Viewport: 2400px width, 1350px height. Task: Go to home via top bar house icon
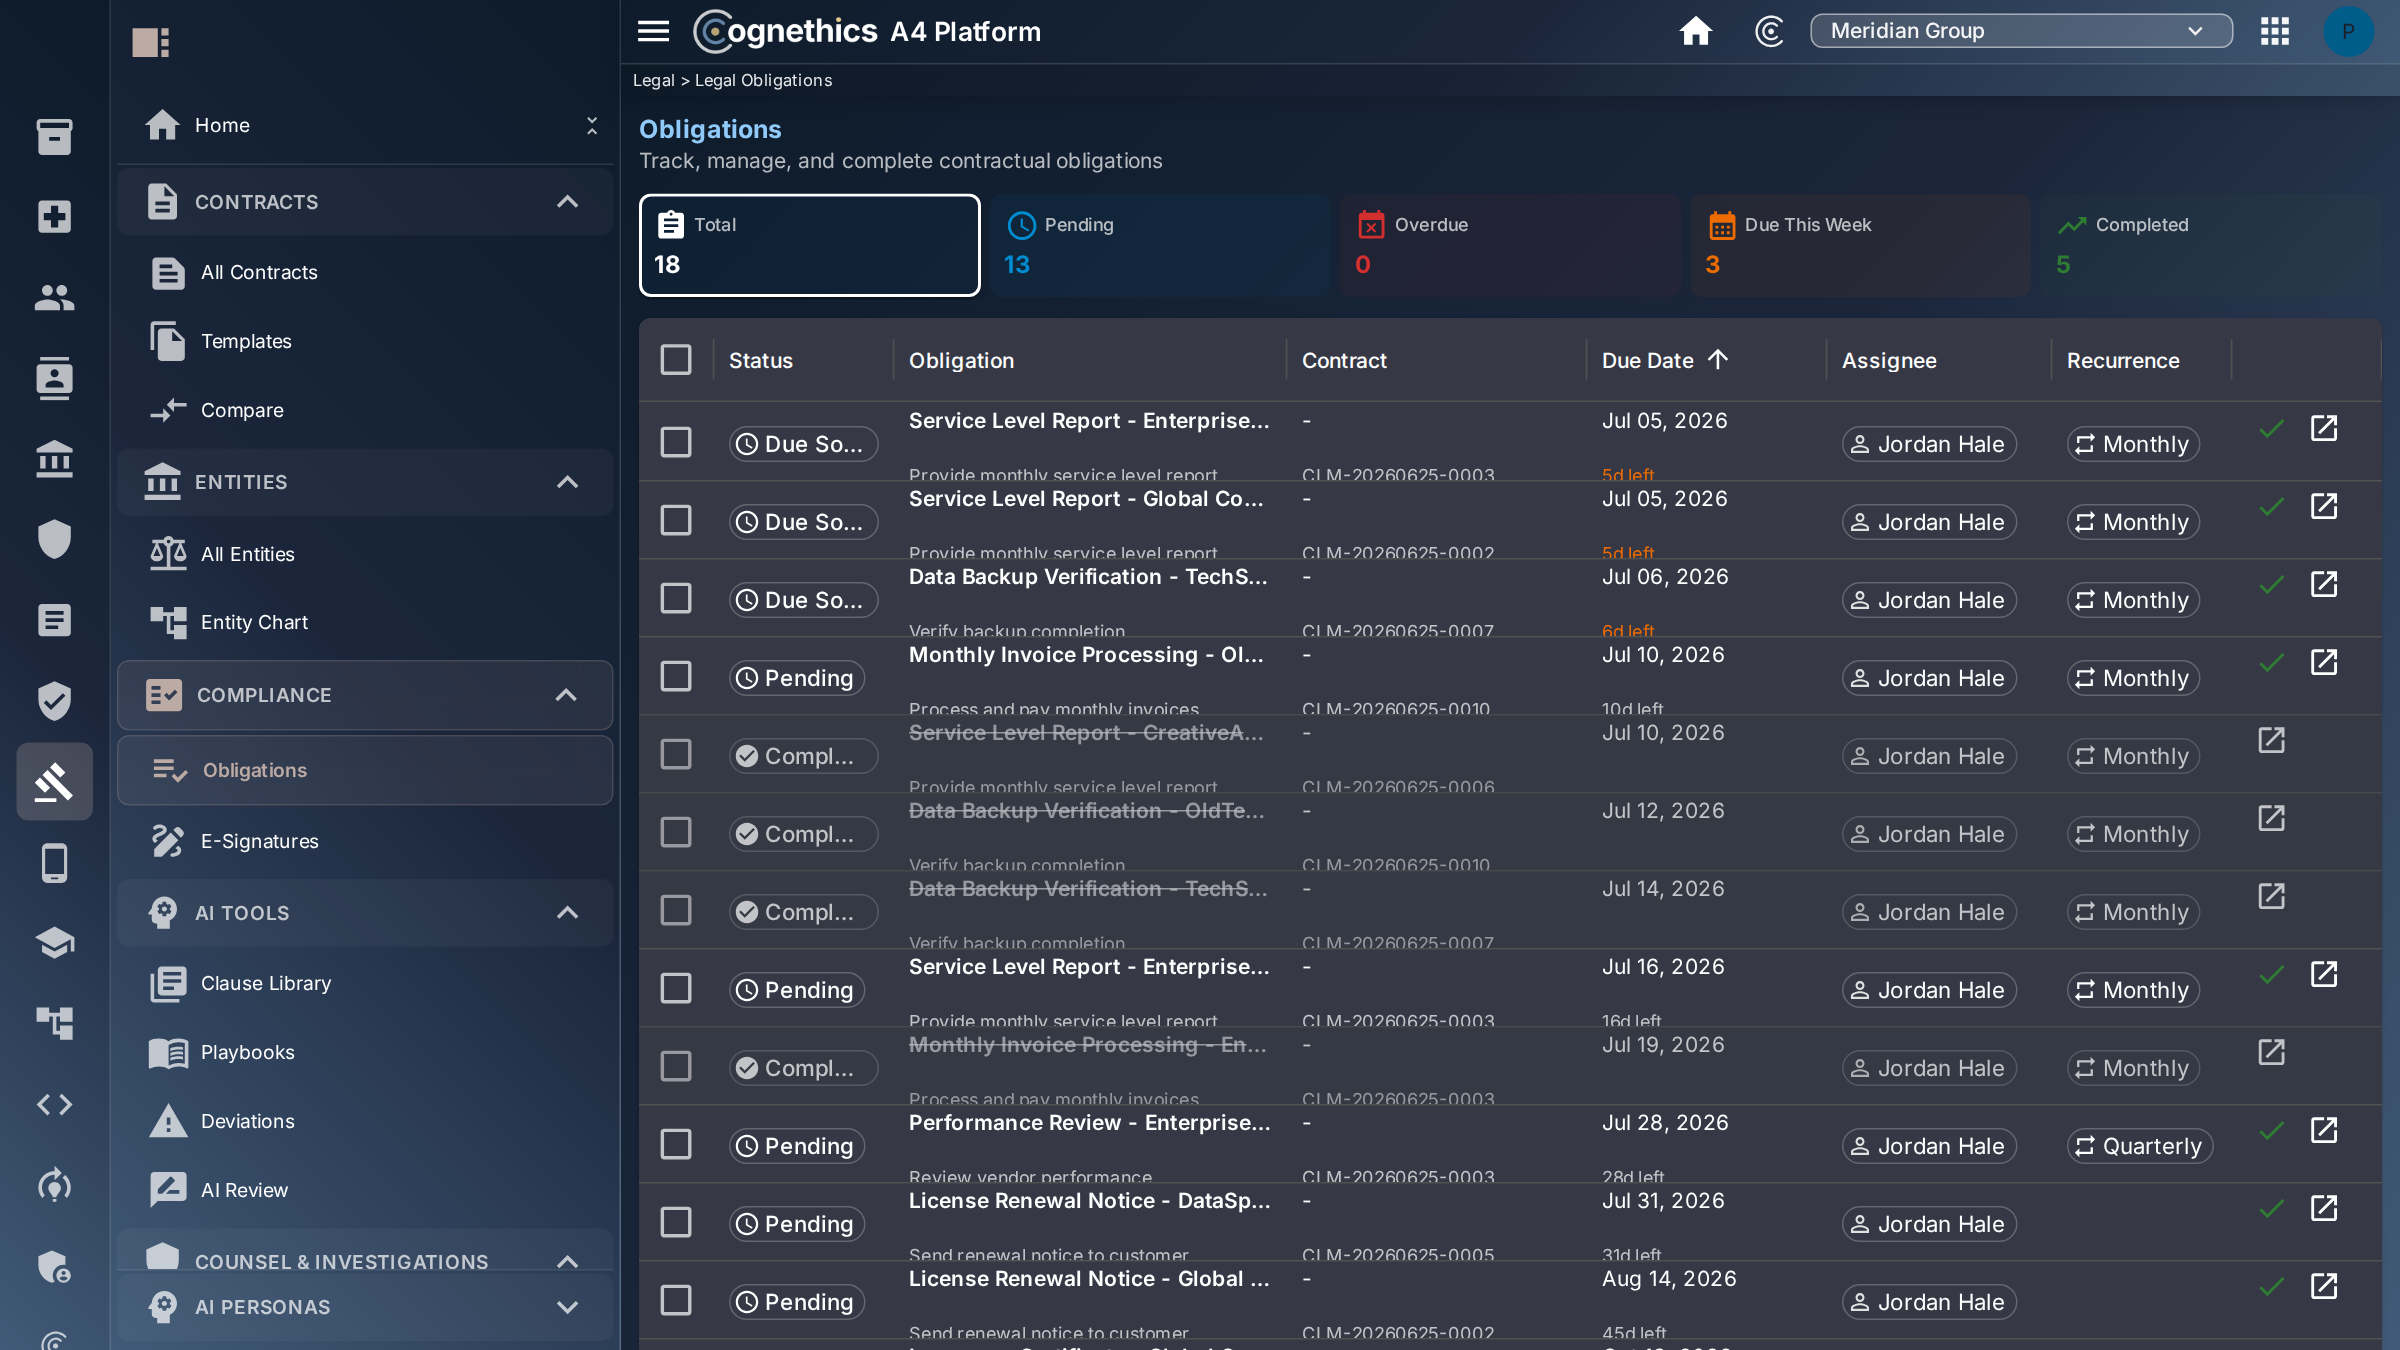click(x=1695, y=31)
